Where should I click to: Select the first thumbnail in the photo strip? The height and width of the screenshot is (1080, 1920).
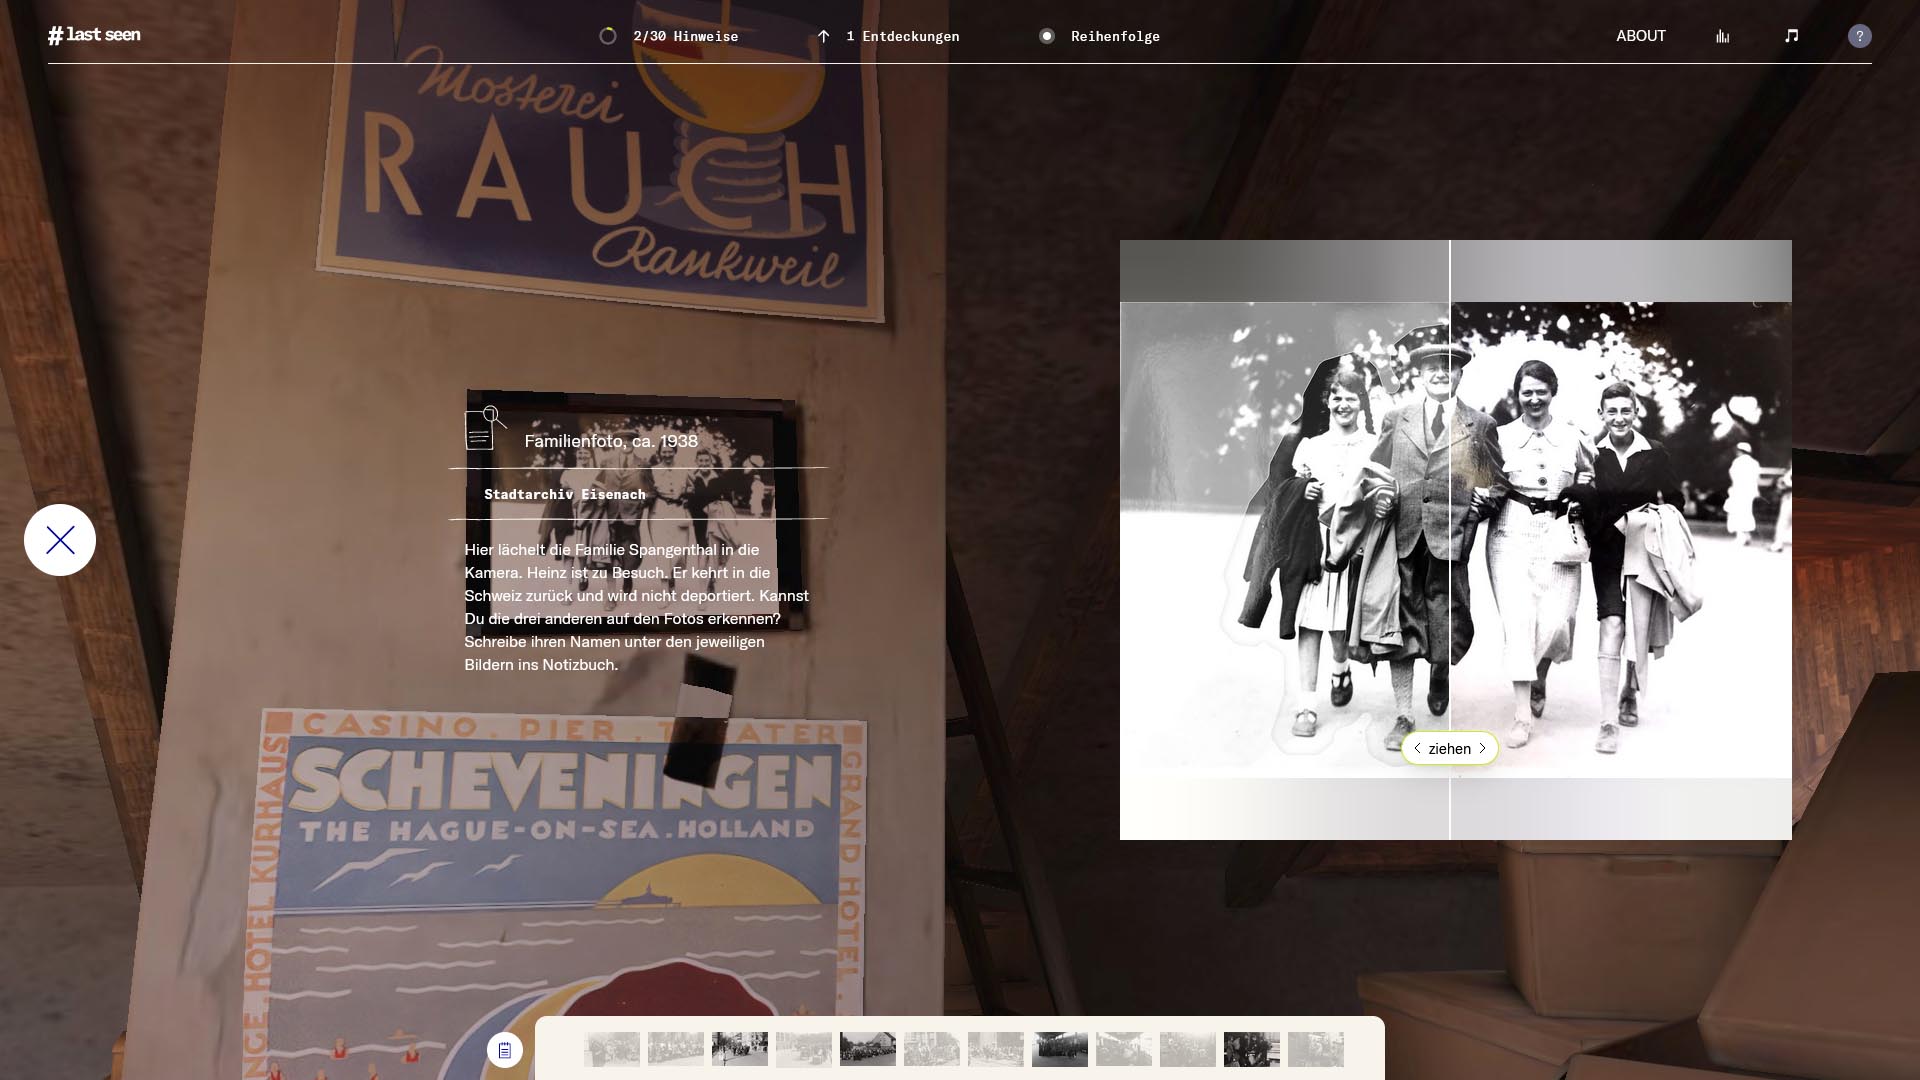612,1049
